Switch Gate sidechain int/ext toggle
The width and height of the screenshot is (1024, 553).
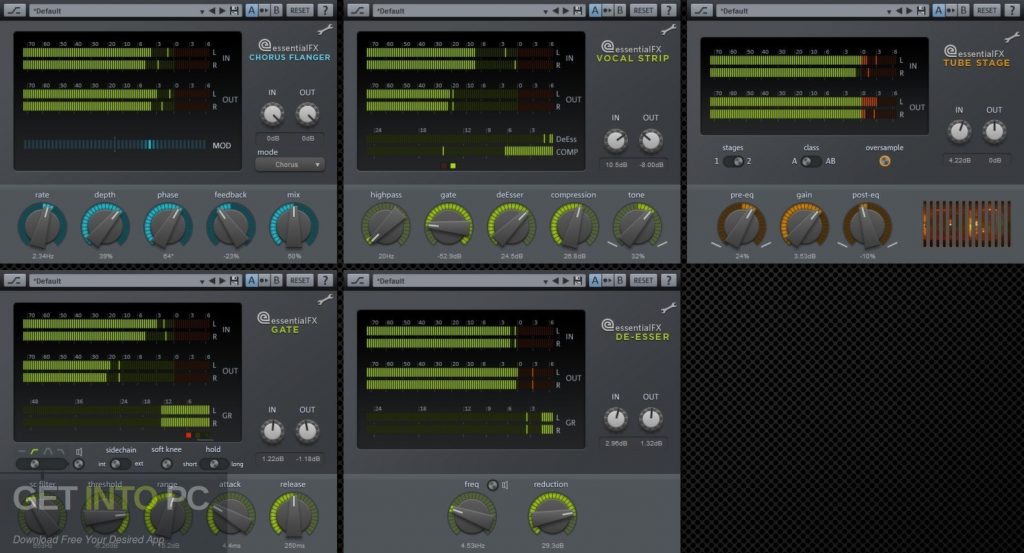coord(120,464)
